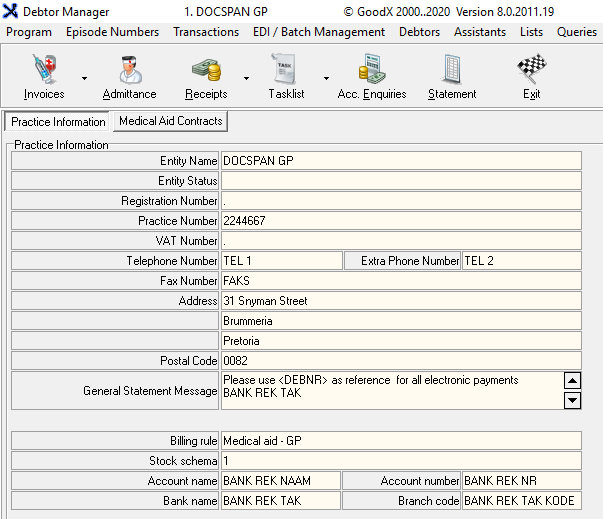Open Receipts money icon
The height and width of the screenshot is (519, 603).
(x=206, y=71)
